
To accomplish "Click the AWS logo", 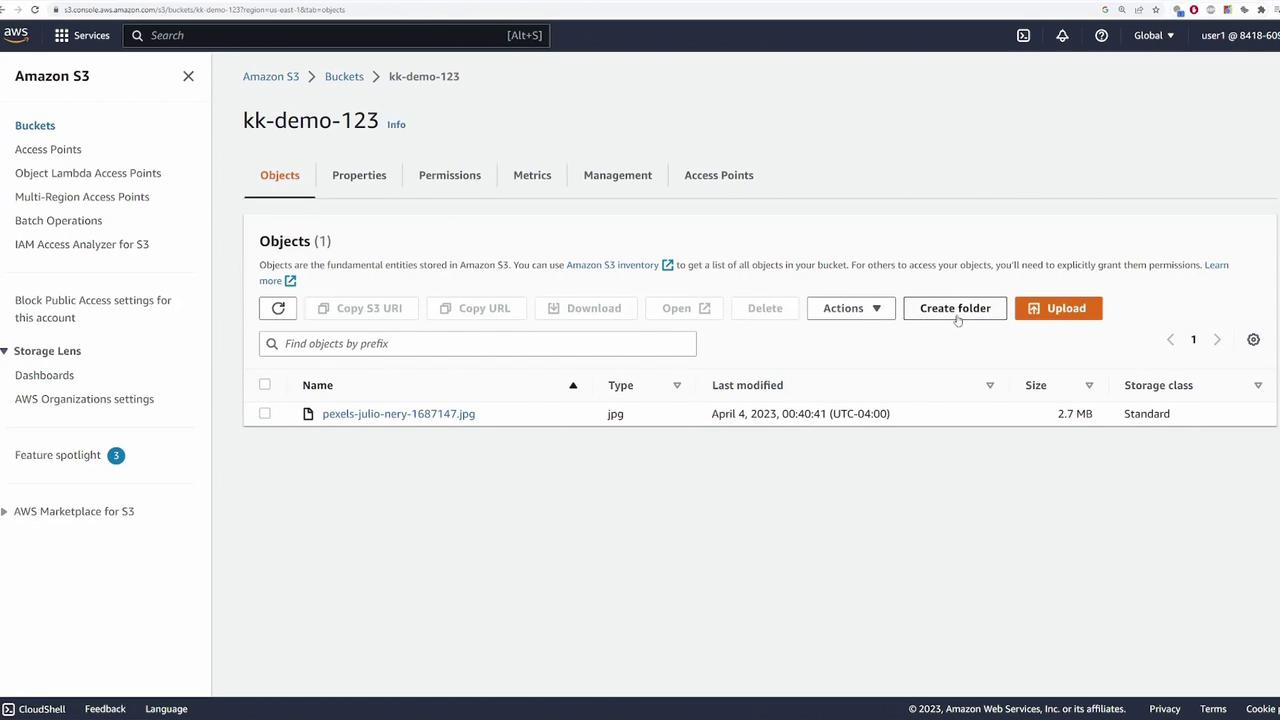I will pos(15,35).
